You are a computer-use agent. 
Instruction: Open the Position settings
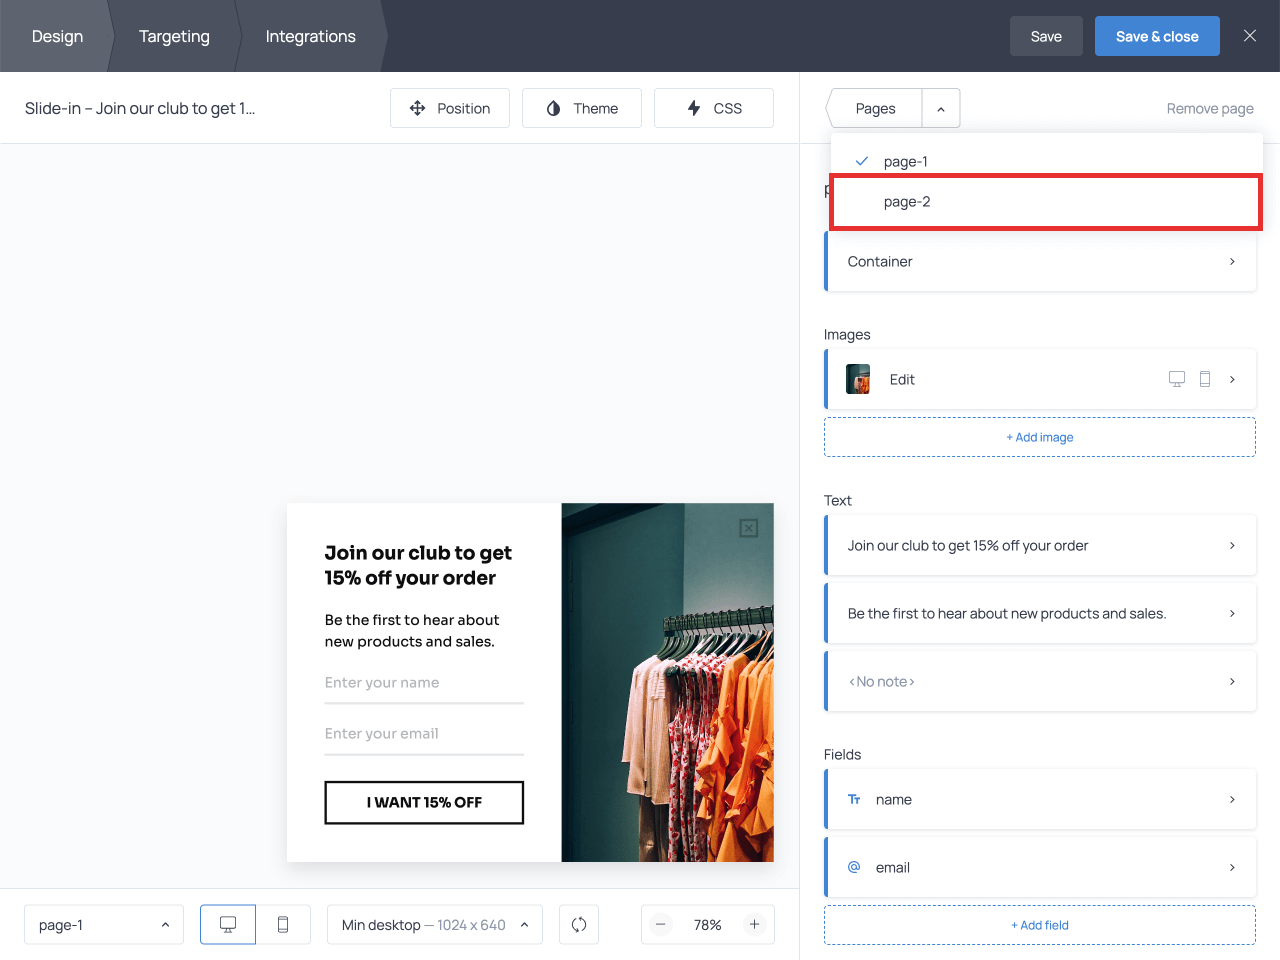coord(450,108)
